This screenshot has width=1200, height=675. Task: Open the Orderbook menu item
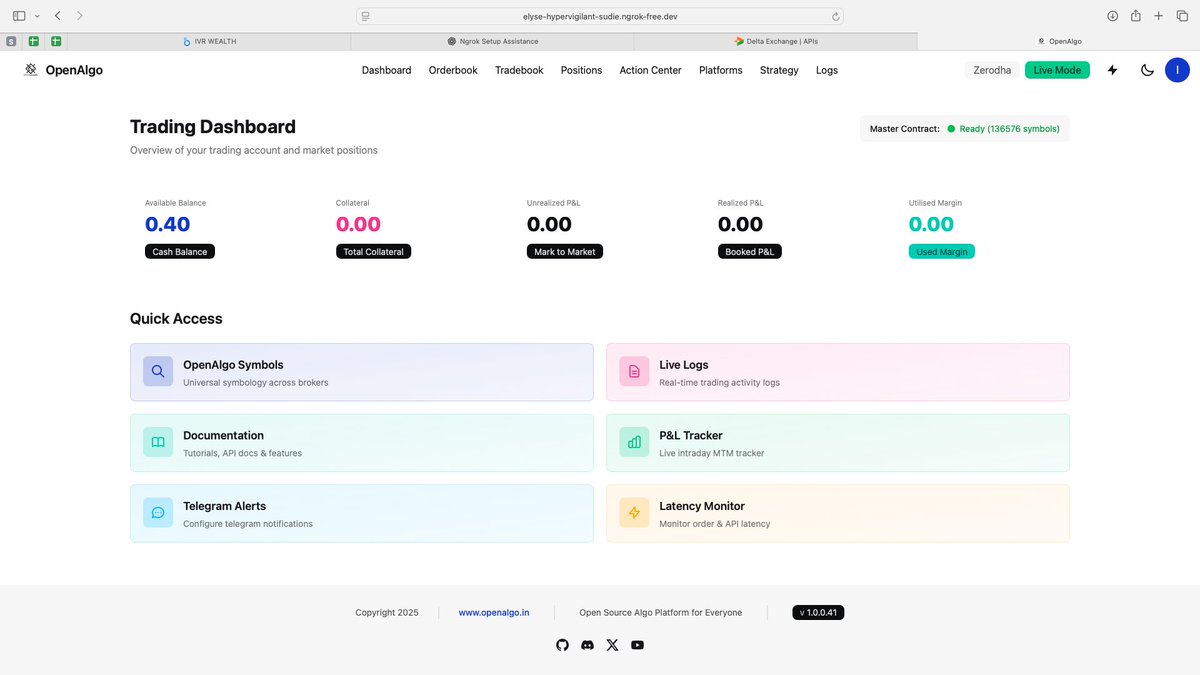click(x=453, y=70)
